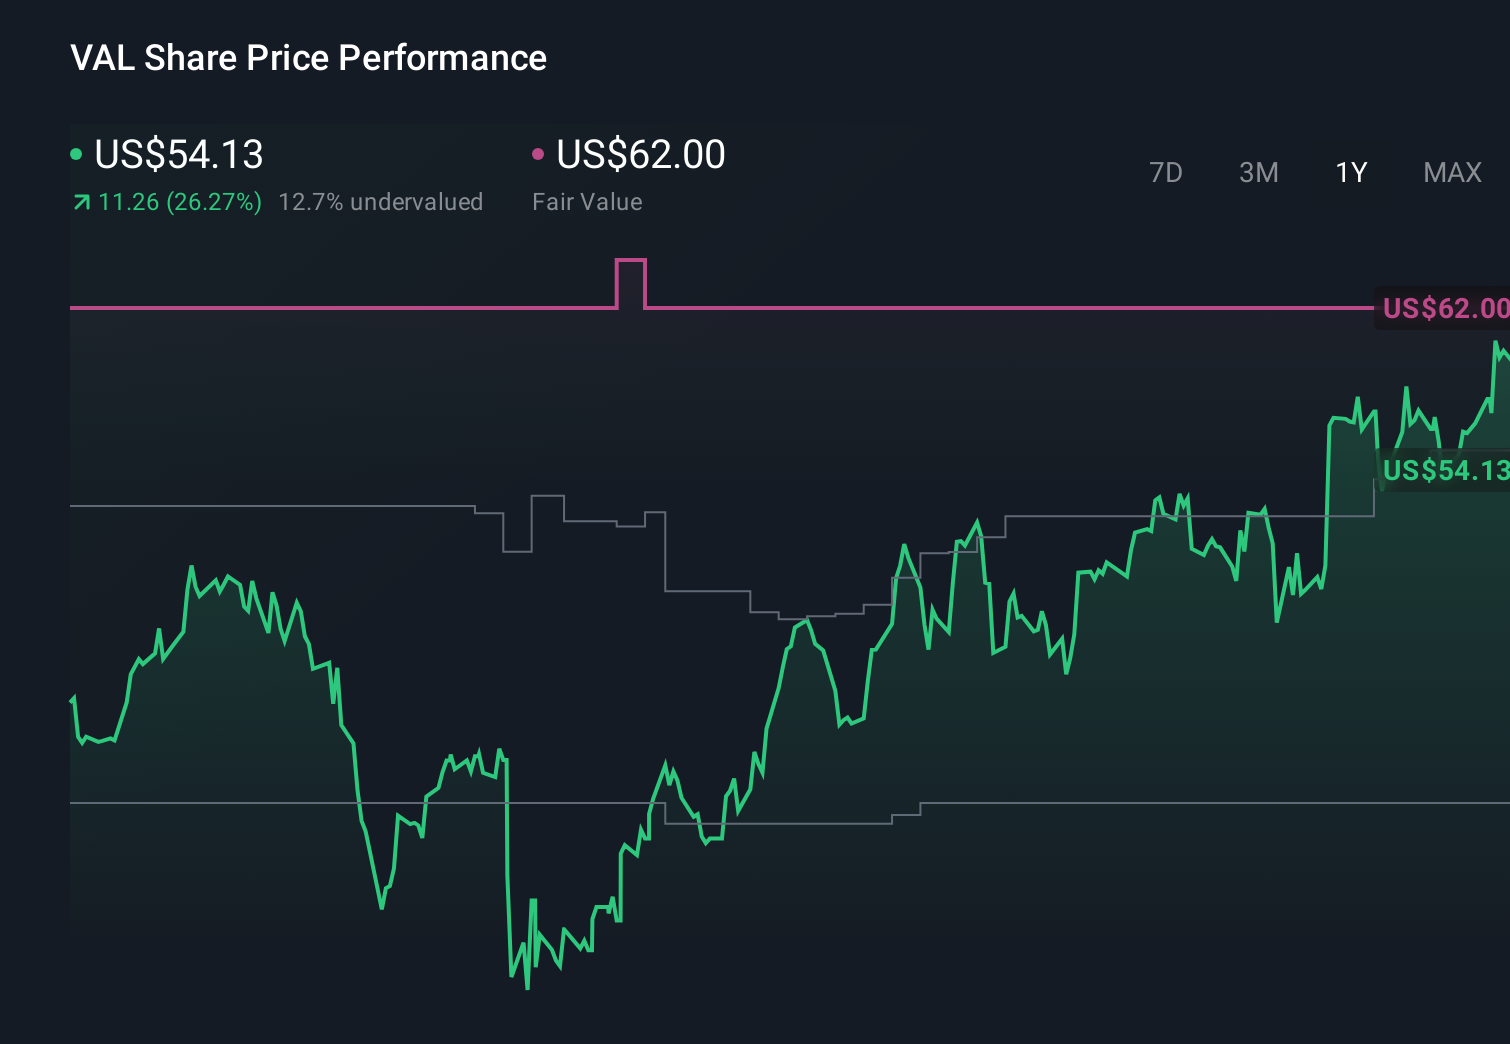Click the US$62.00 price tag on the right
The width and height of the screenshot is (1510, 1044).
click(x=1445, y=308)
